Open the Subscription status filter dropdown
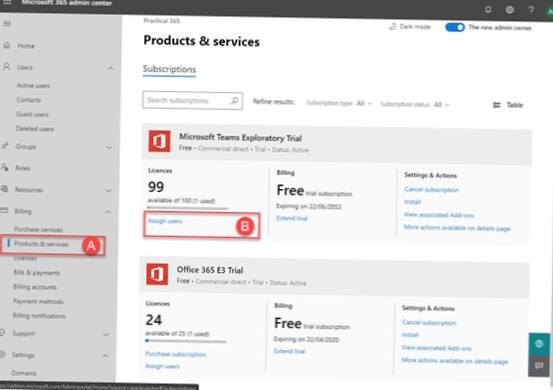Viewport: 553px width, 390px height. tap(414, 104)
